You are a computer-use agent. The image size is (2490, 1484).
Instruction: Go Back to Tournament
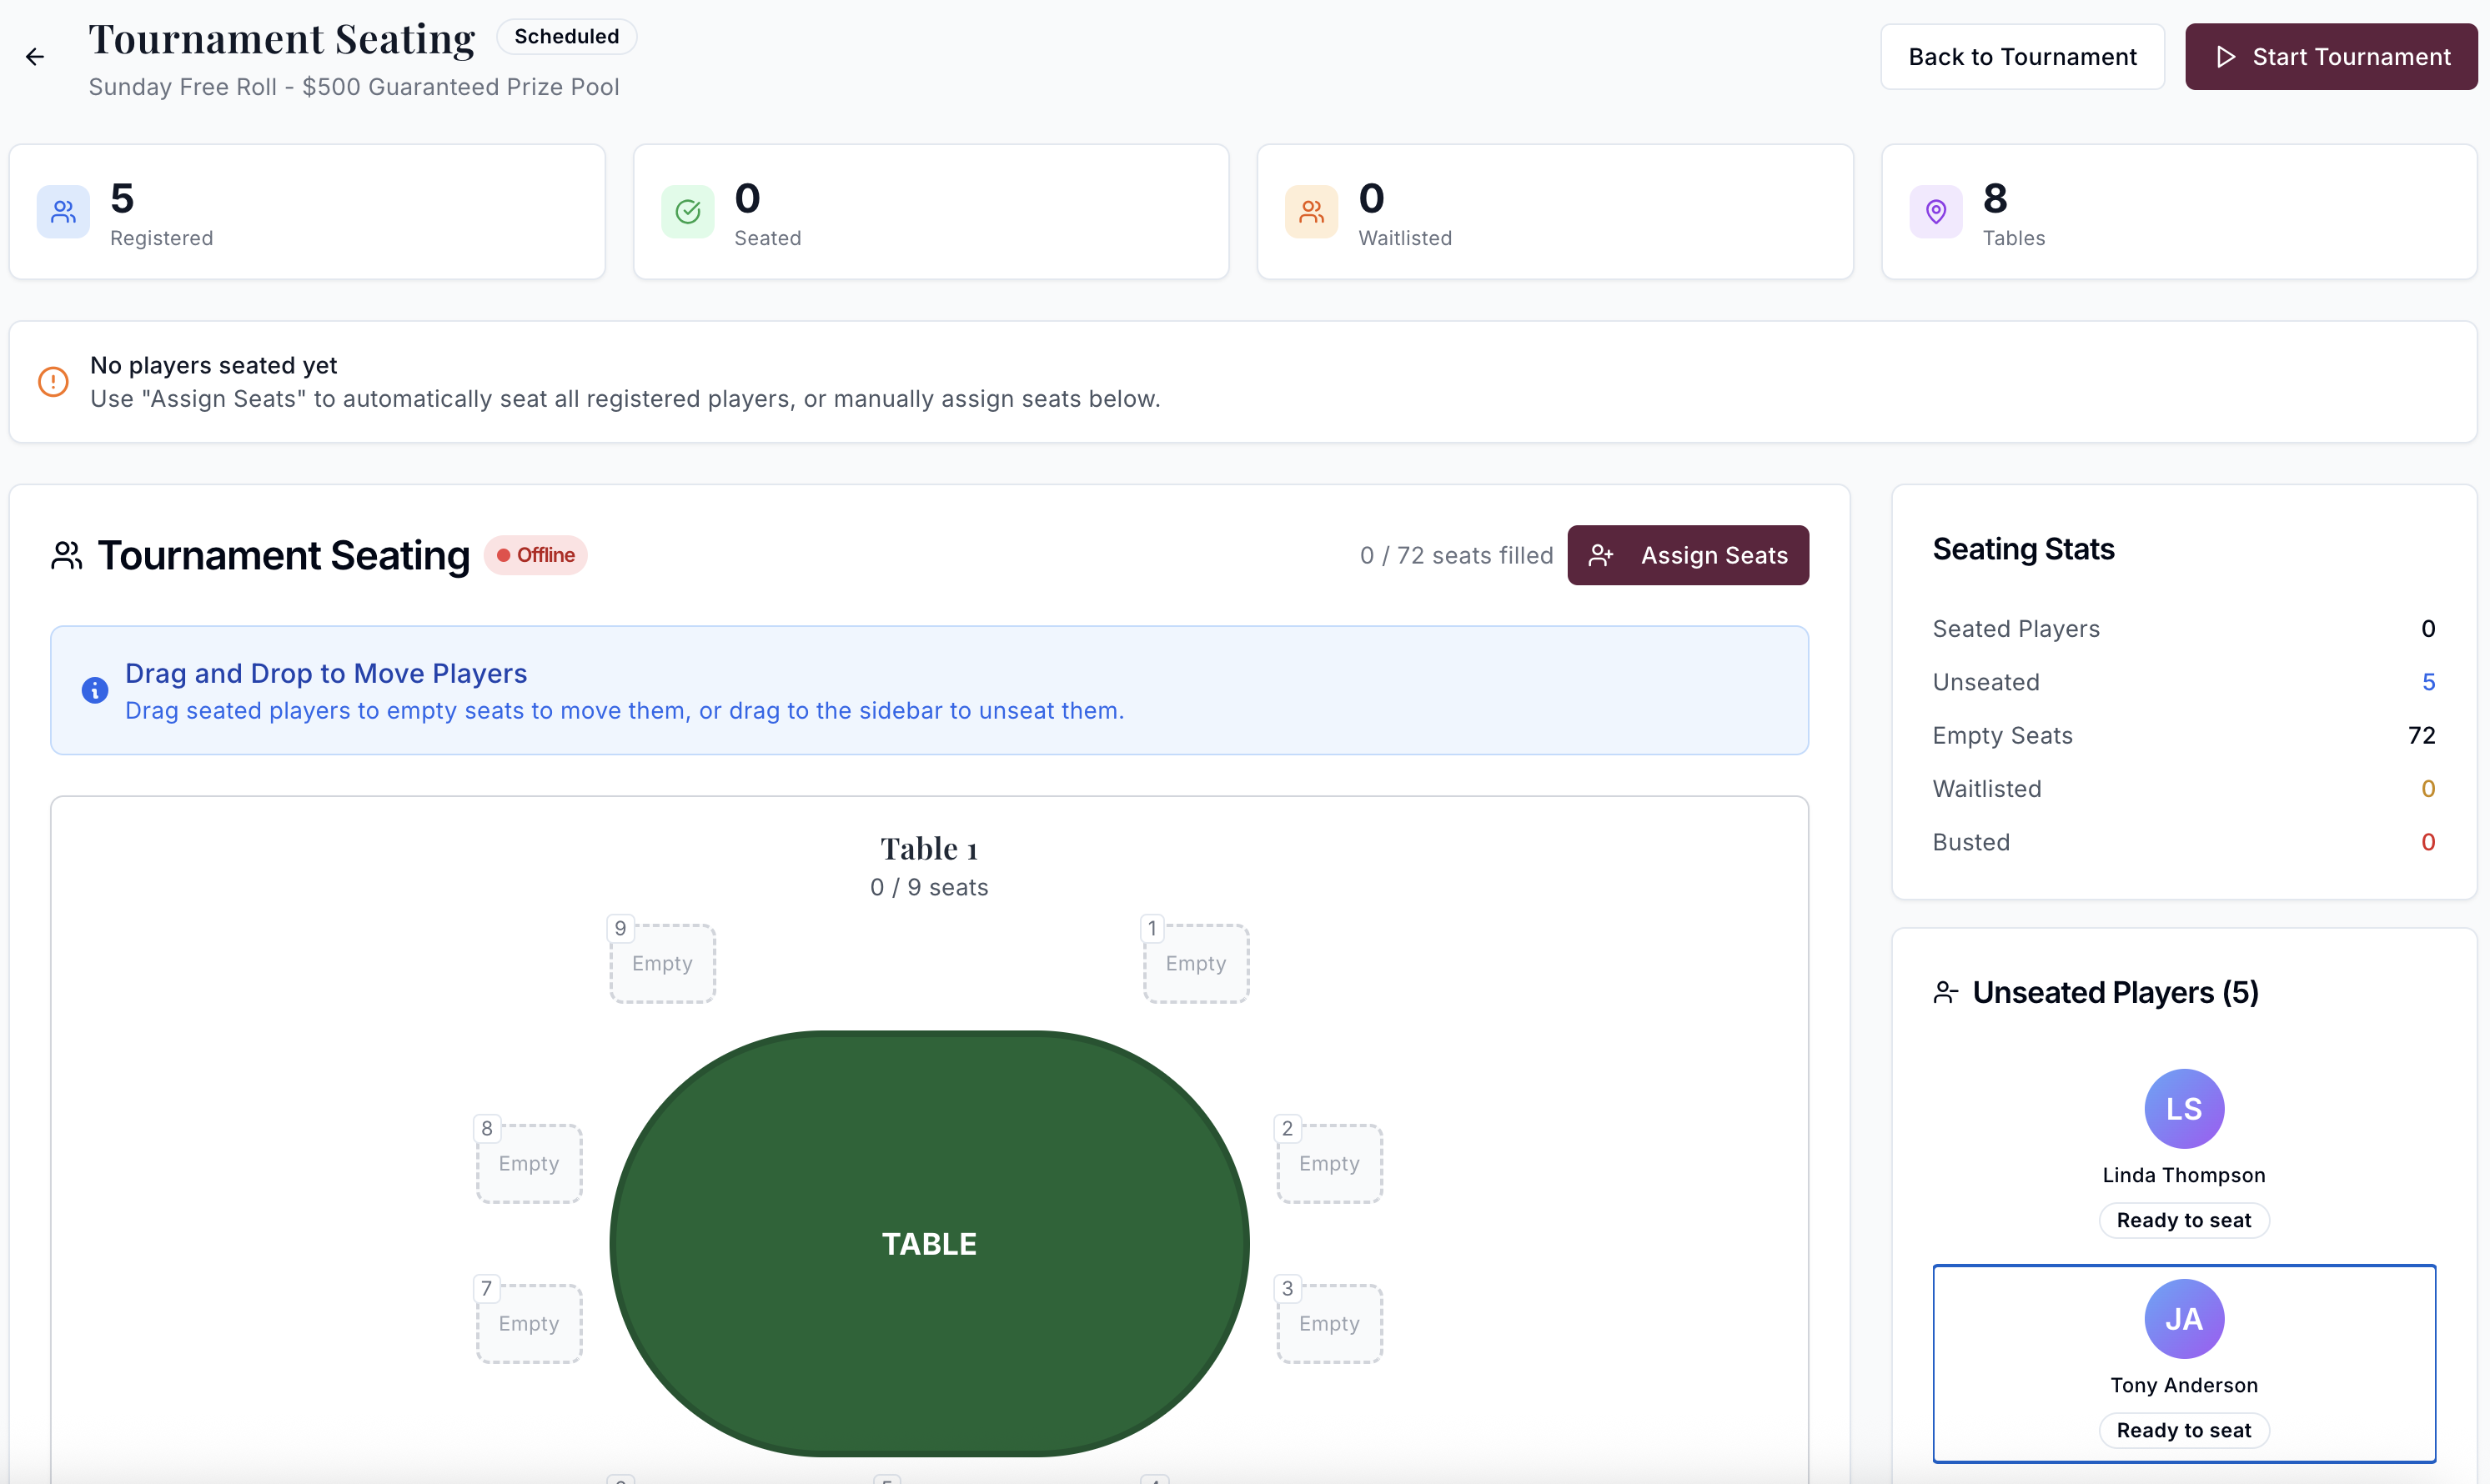click(2022, 57)
